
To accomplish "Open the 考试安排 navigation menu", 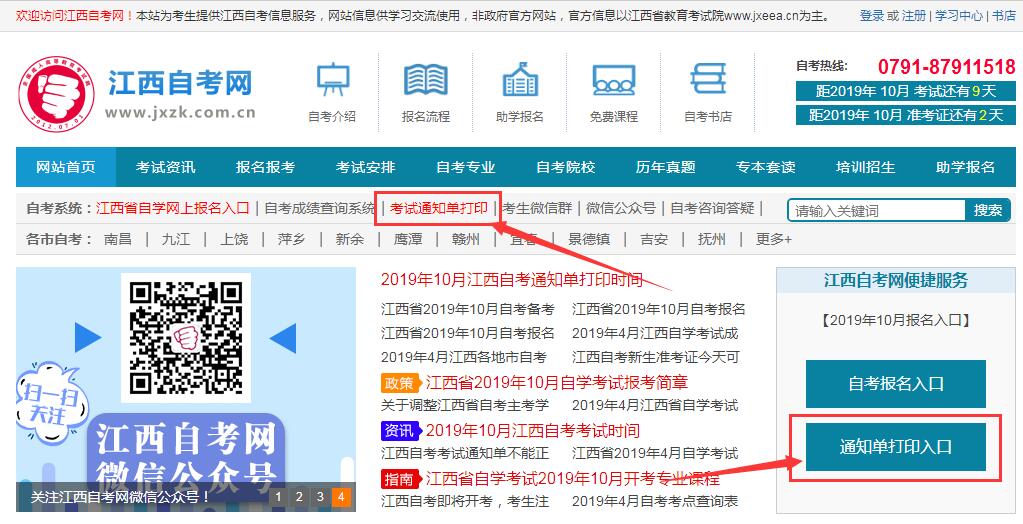I will coord(365,167).
